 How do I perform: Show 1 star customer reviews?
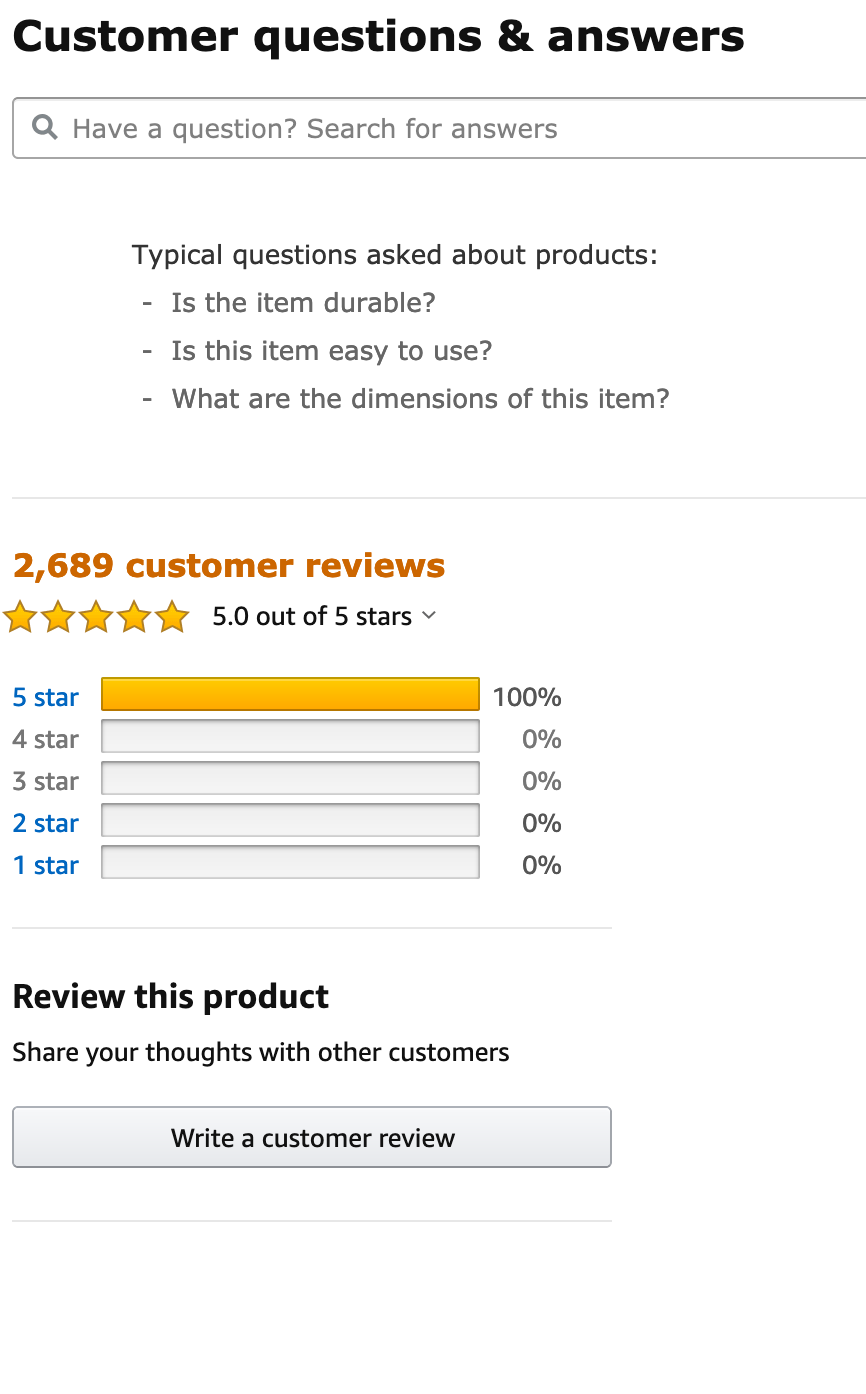pyautogui.click(x=45, y=865)
